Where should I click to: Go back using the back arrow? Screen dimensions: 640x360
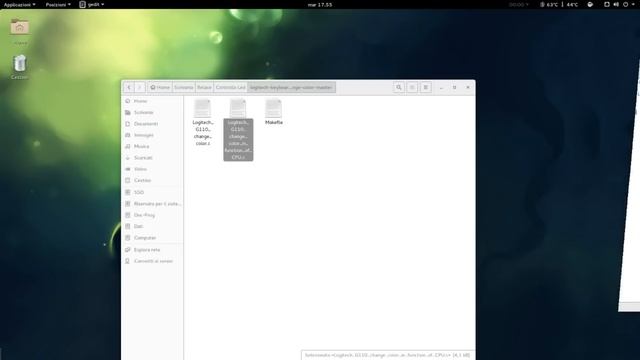coord(129,87)
